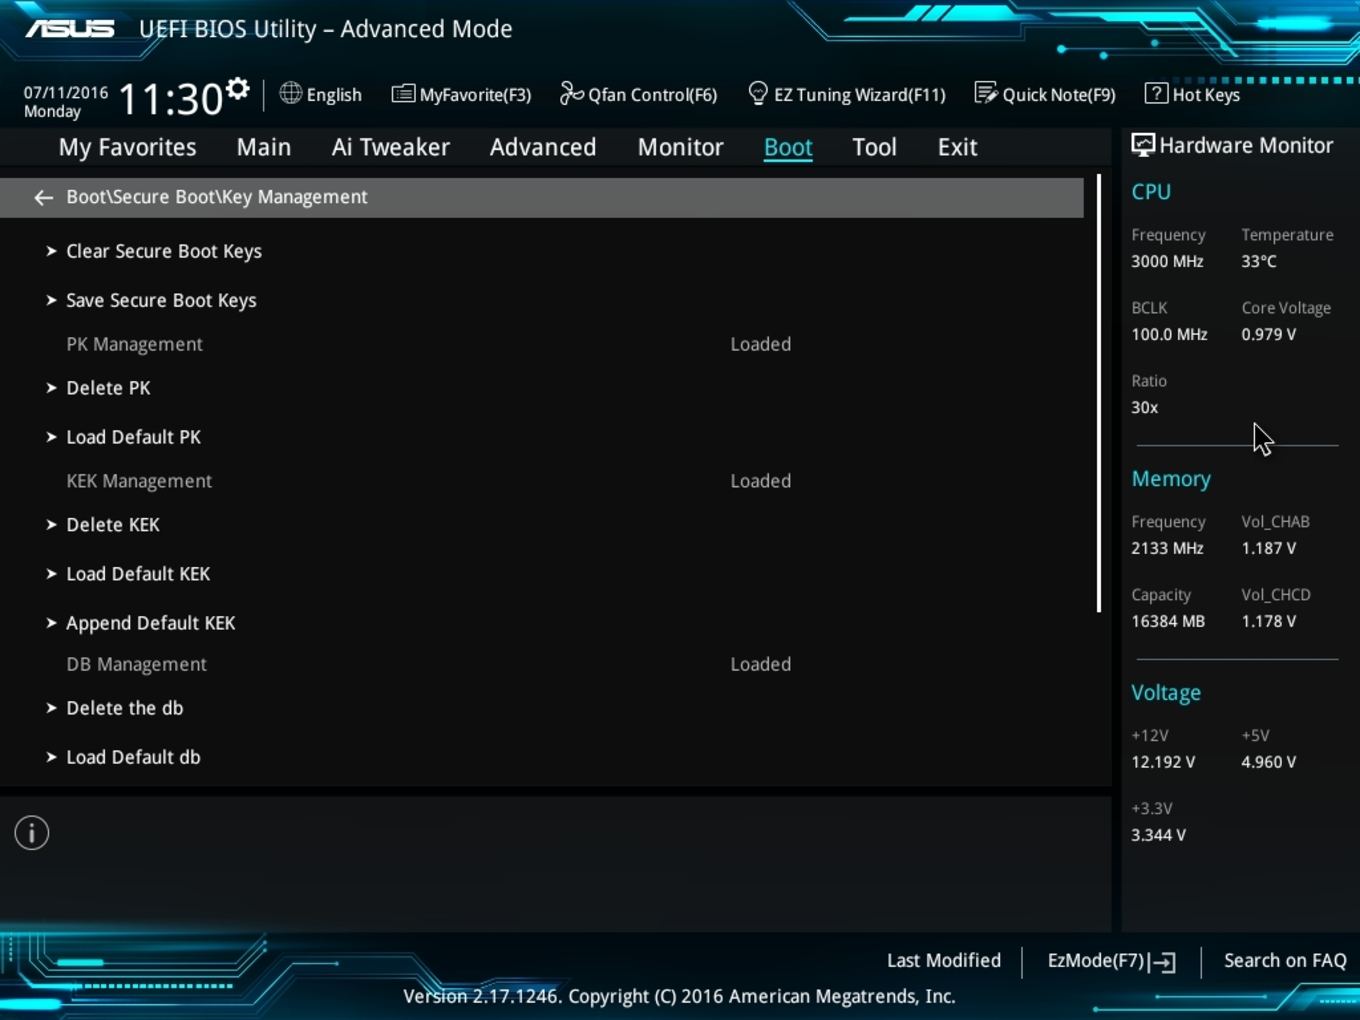1360x1020 pixels.
Task: Expand the Delete PK arrow
Action: pos(51,388)
